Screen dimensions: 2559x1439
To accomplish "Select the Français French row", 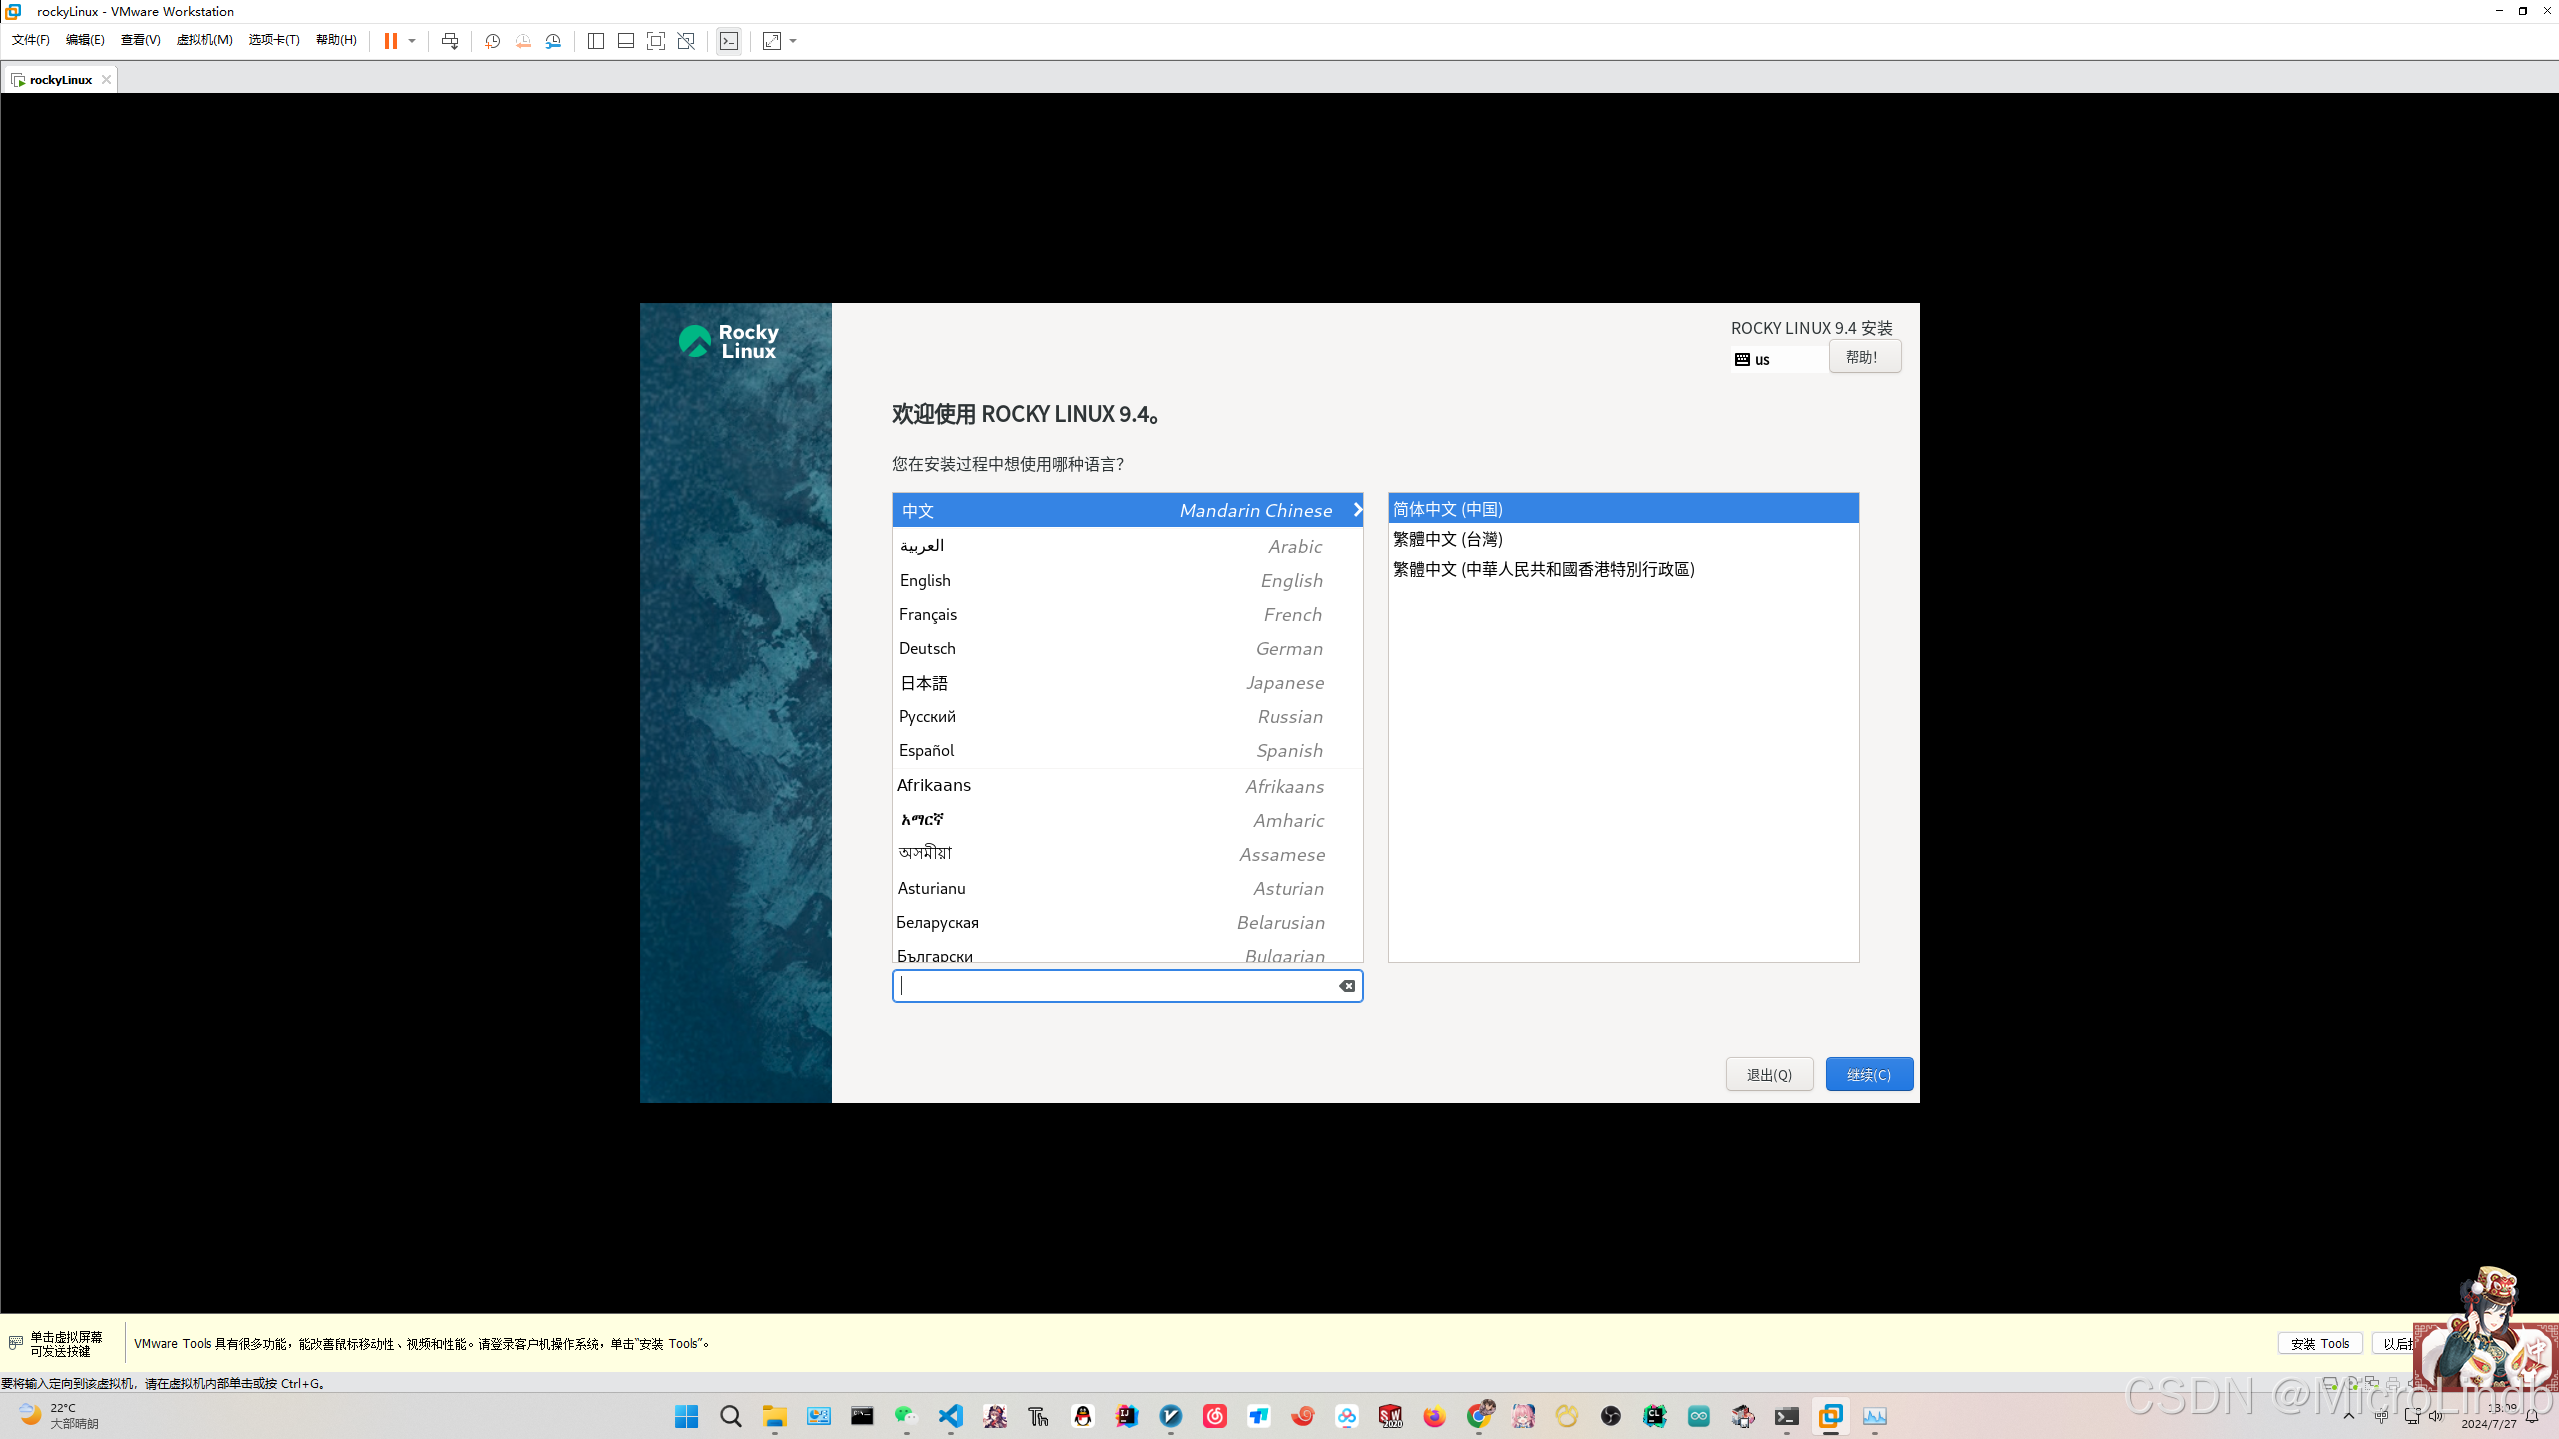I will click(1127, 614).
